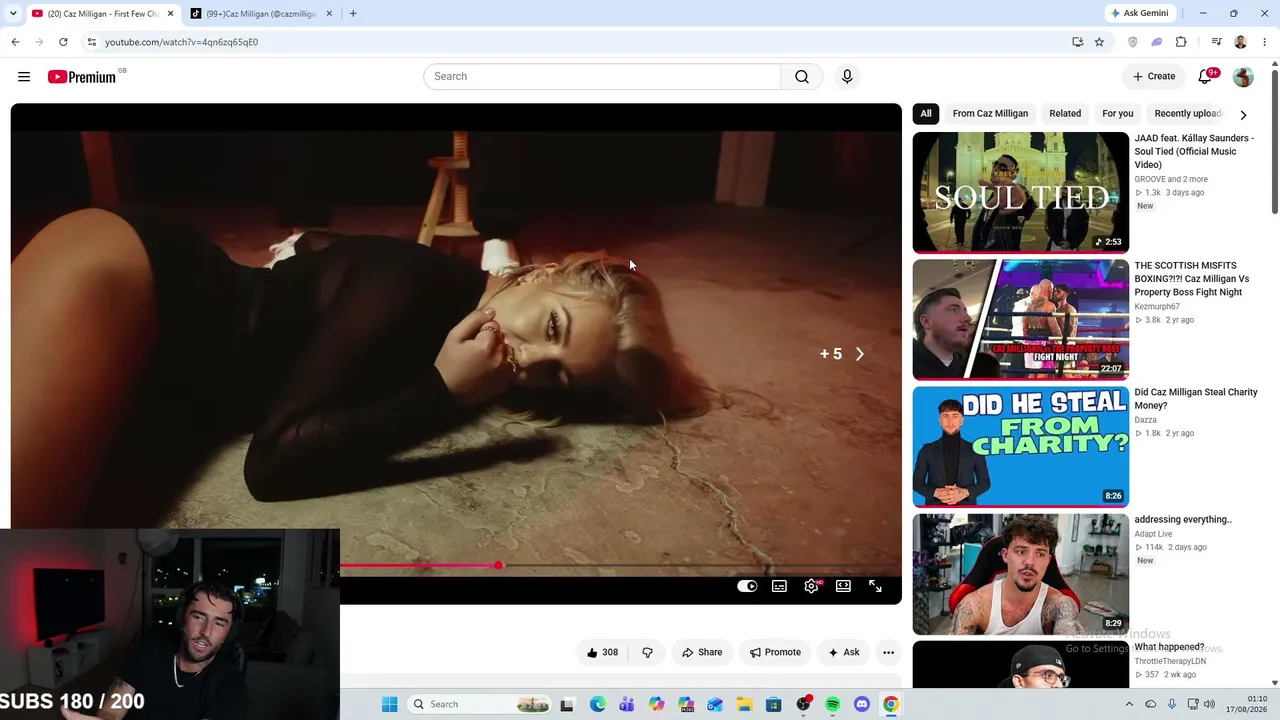Open the Create dropdown button

pos(1154,77)
